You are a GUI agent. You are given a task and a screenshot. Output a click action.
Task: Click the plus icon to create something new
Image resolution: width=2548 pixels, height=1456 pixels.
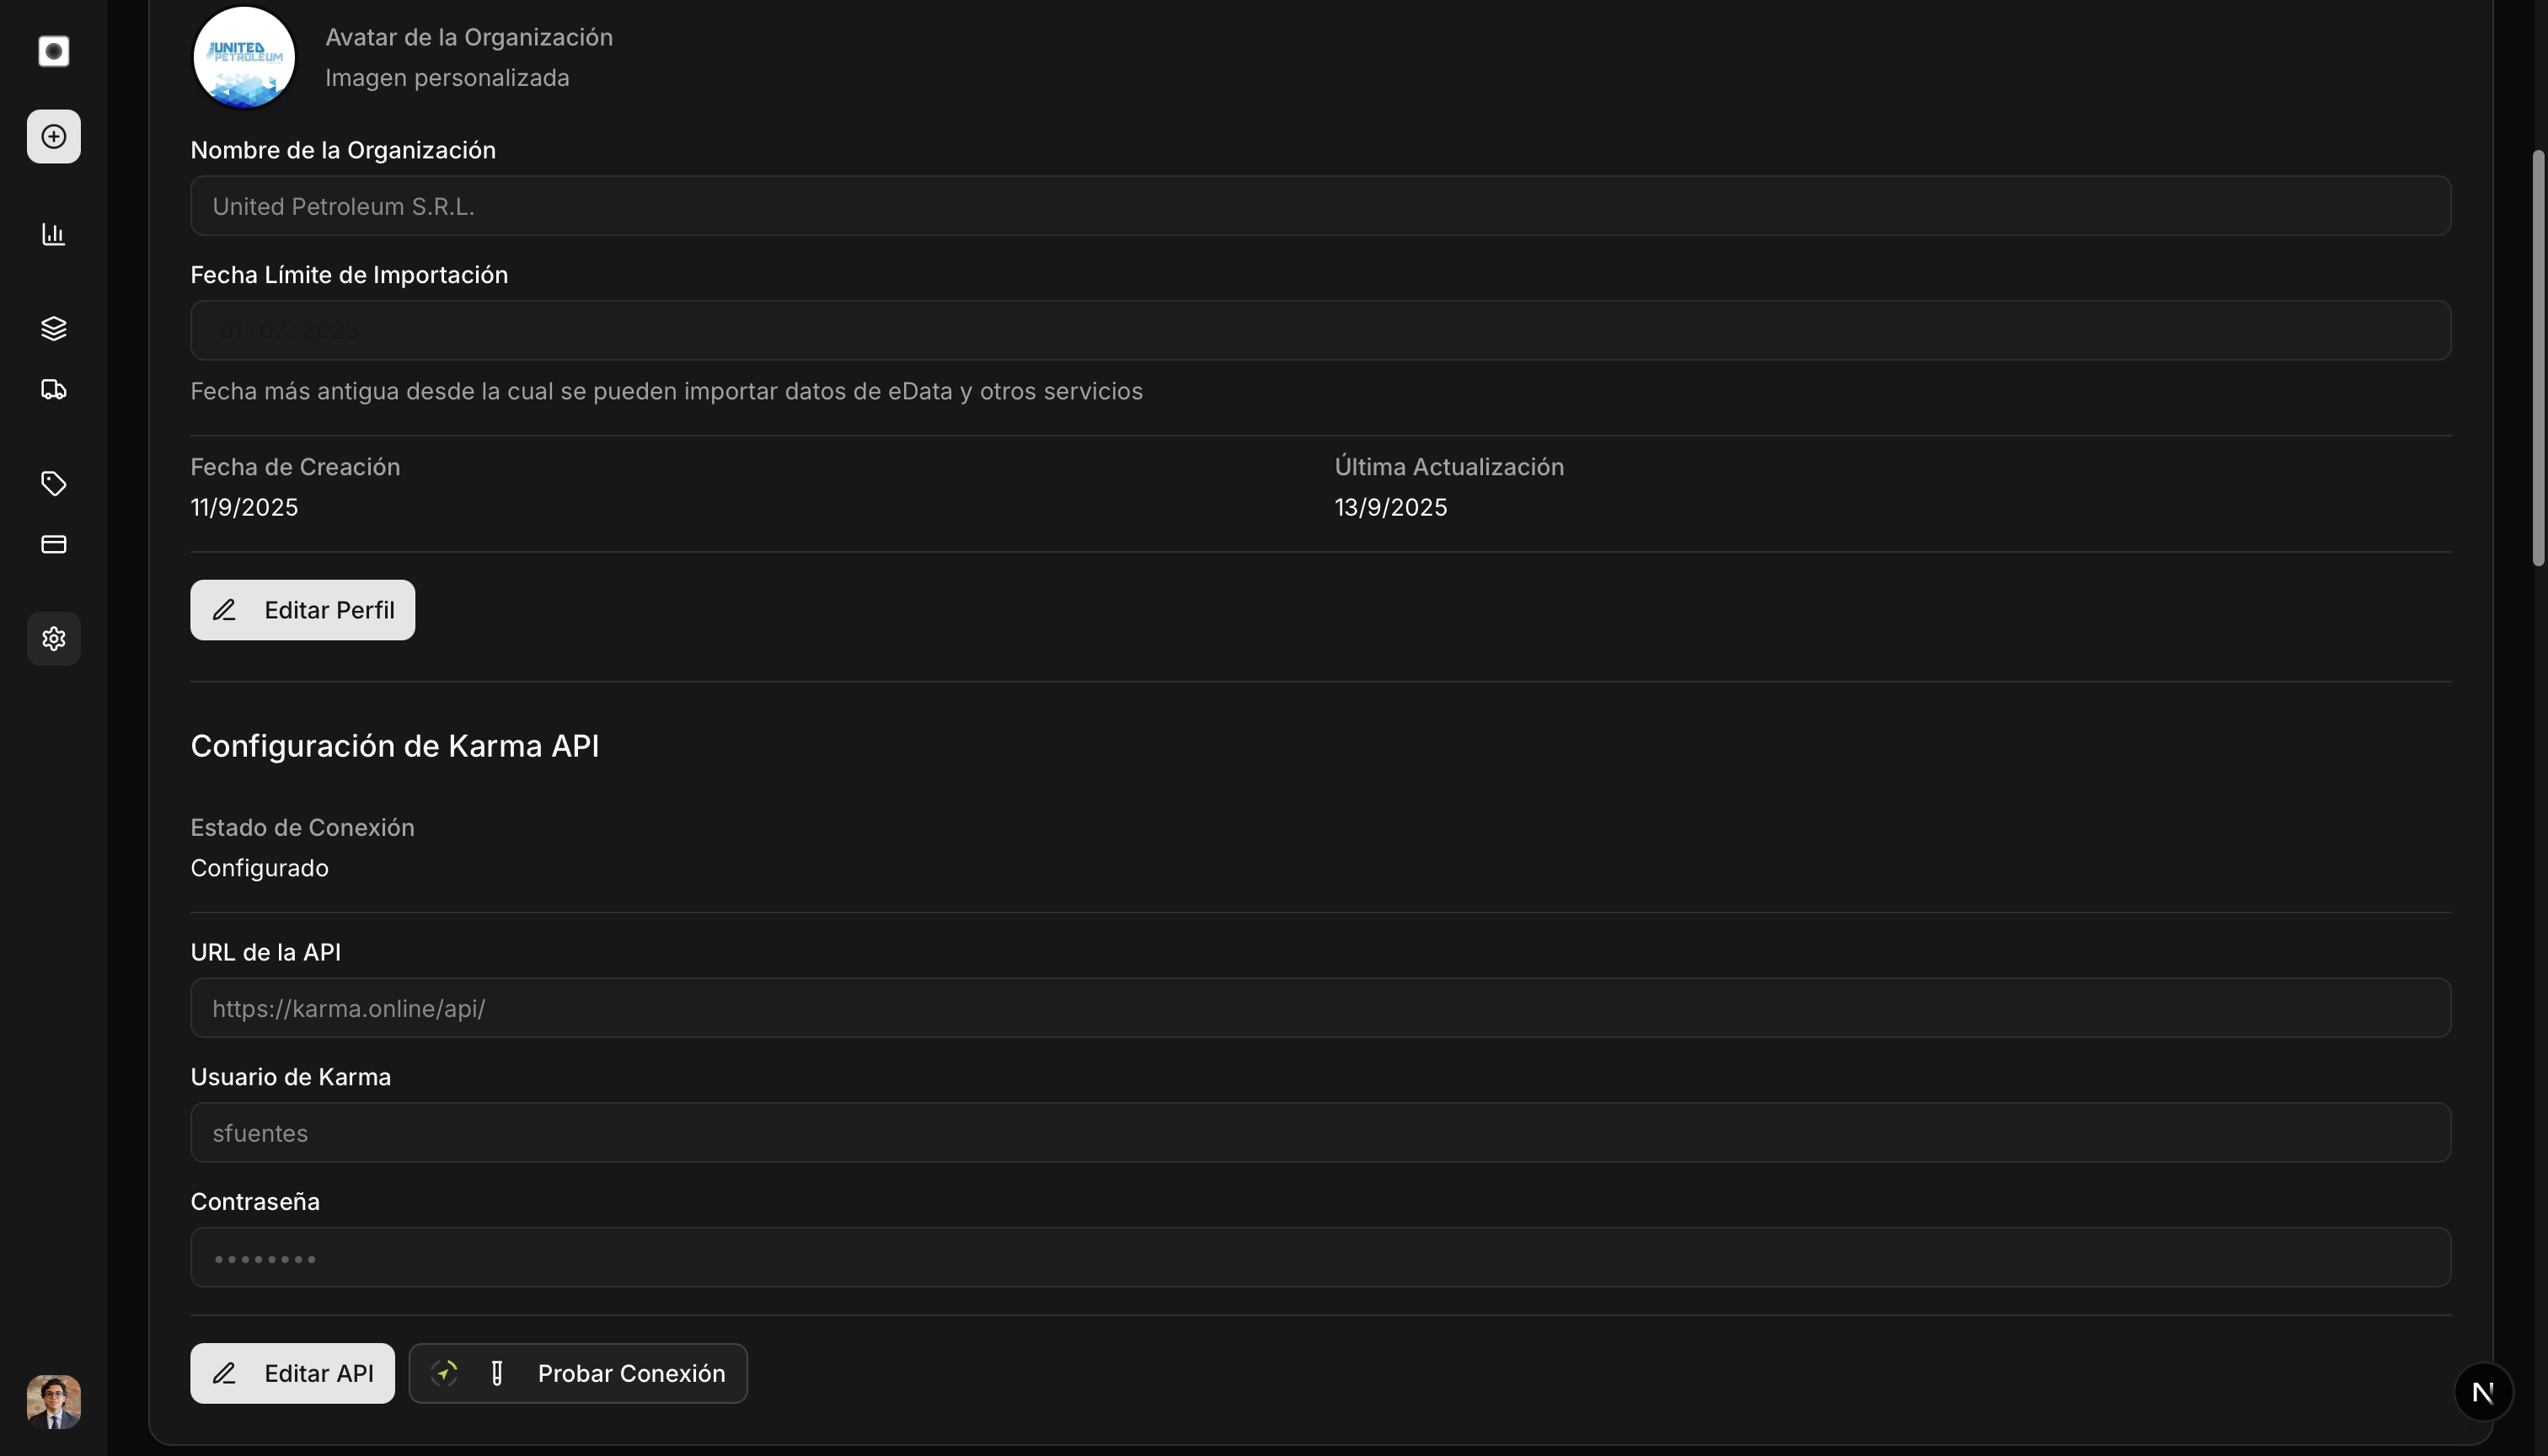point(52,136)
